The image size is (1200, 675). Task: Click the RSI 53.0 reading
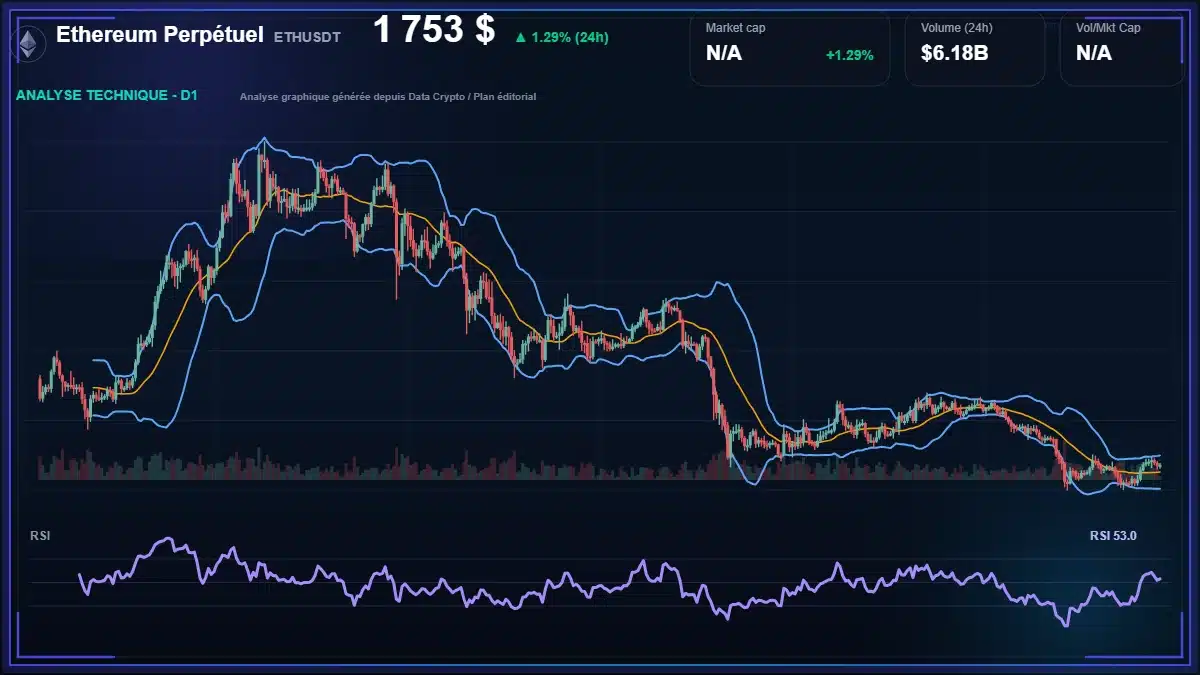tap(1113, 536)
